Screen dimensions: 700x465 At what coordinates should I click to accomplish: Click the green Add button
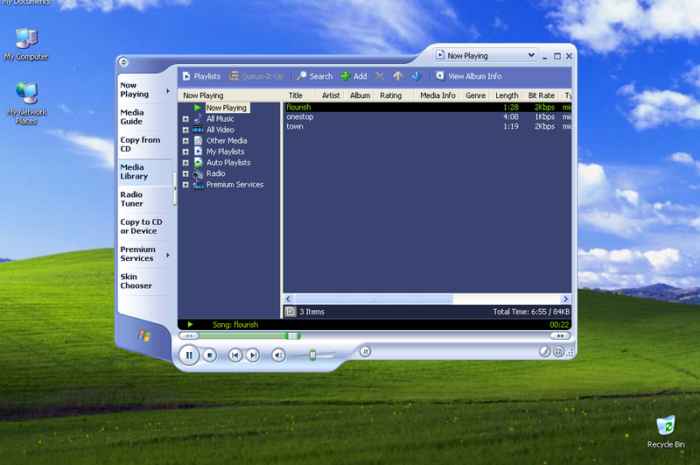click(354, 76)
